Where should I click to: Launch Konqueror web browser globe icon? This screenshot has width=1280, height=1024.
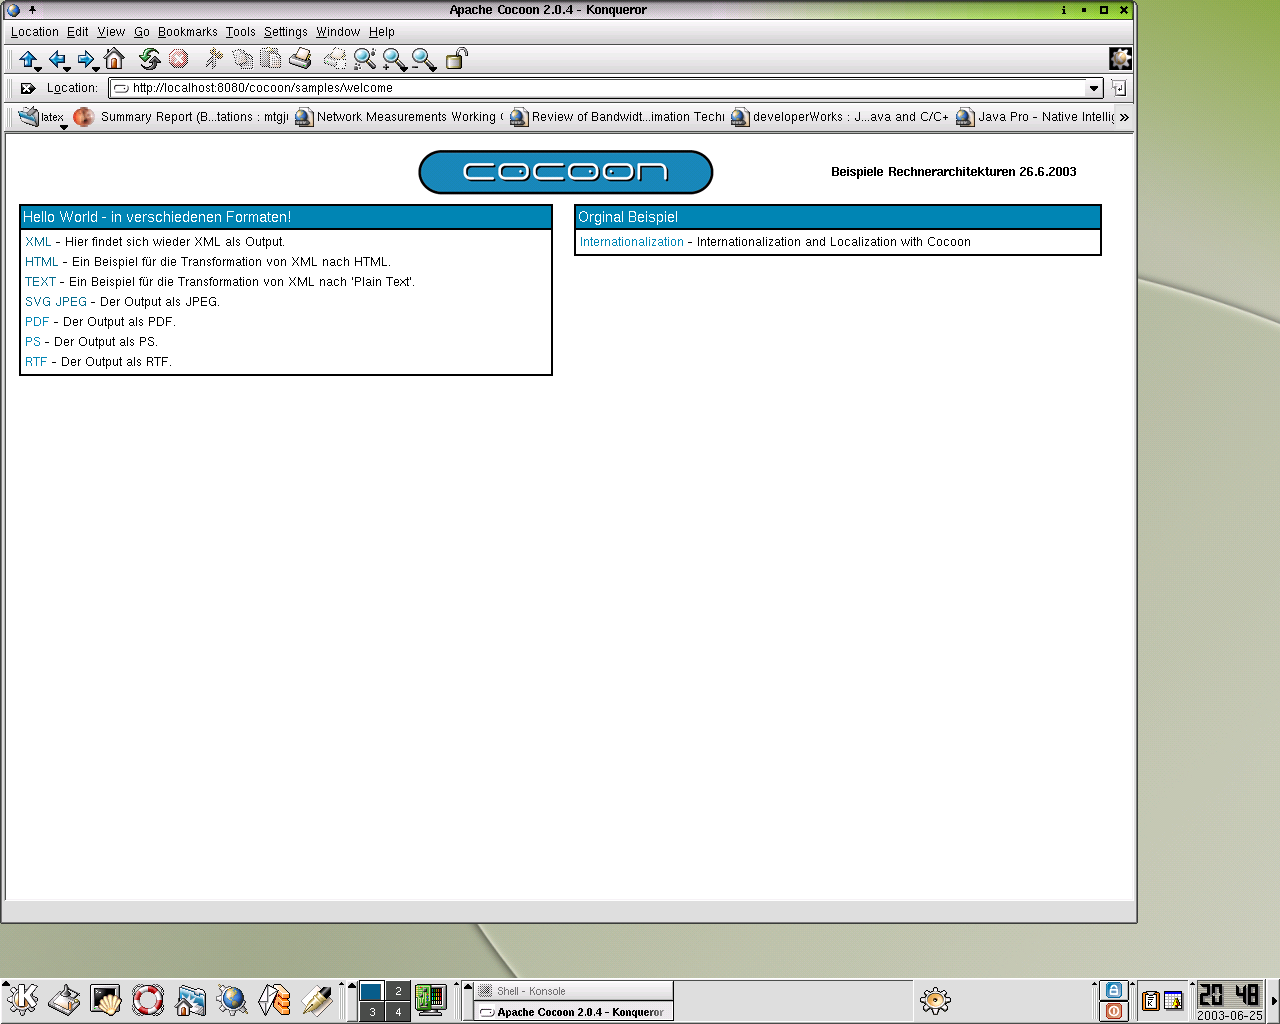pos(232,1000)
